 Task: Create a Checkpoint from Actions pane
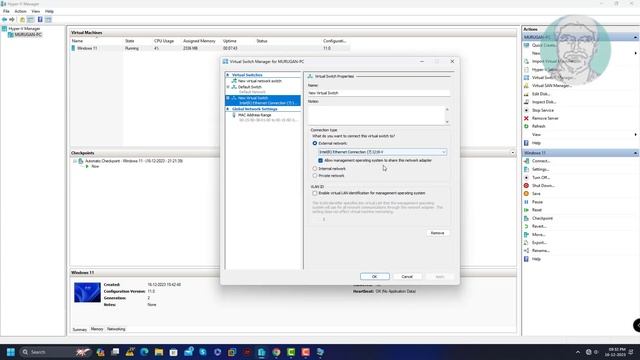click(542, 218)
